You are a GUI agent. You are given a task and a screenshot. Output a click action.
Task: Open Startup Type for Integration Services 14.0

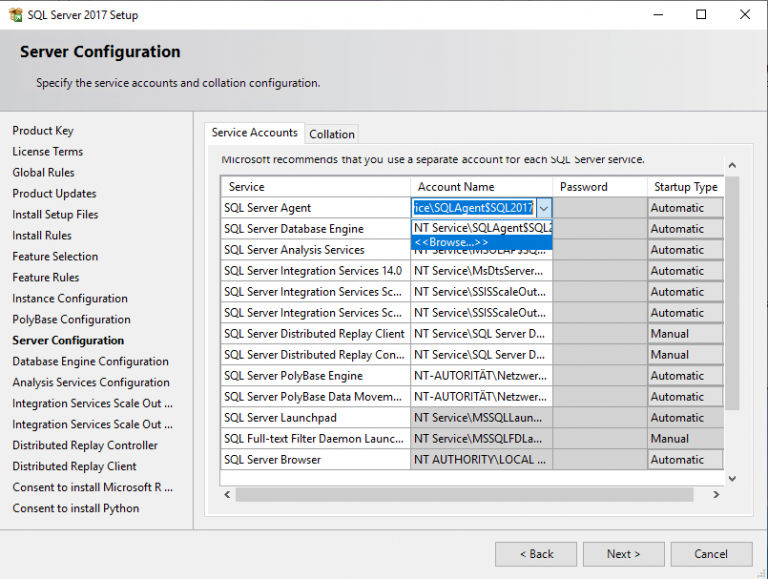(x=685, y=271)
